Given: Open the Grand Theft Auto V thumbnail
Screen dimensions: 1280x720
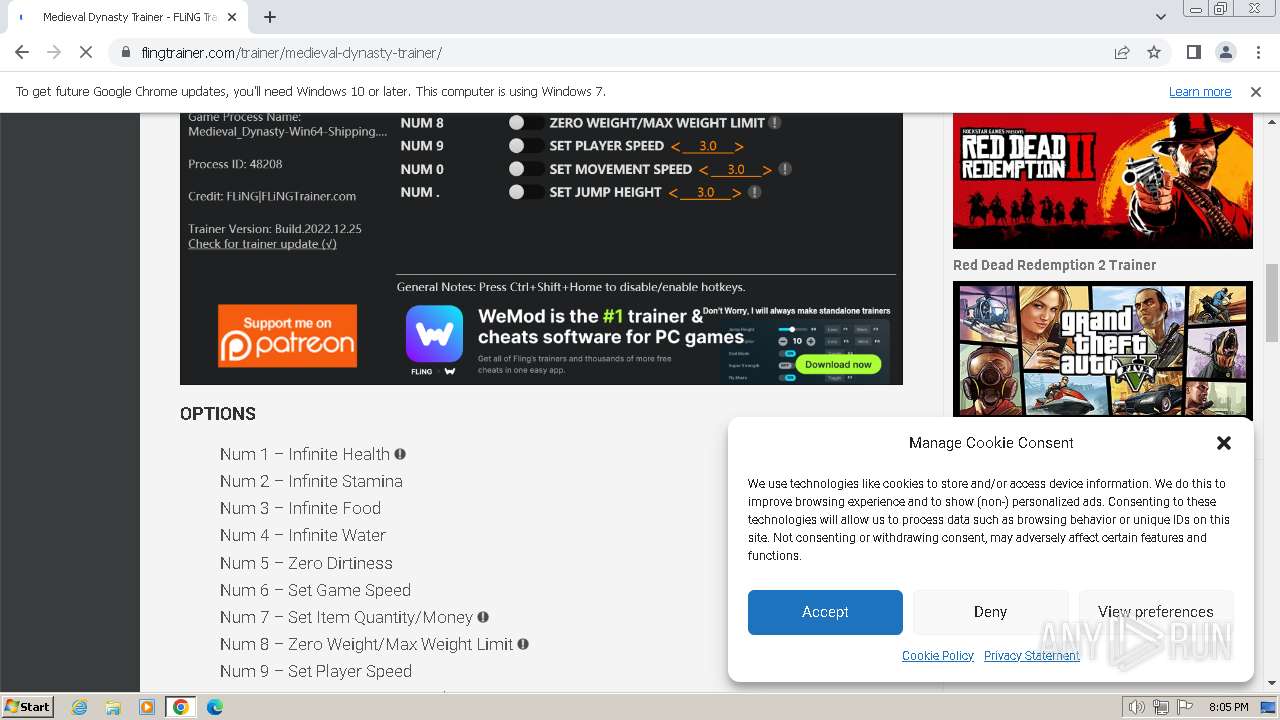Looking at the screenshot, I should tap(1102, 349).
